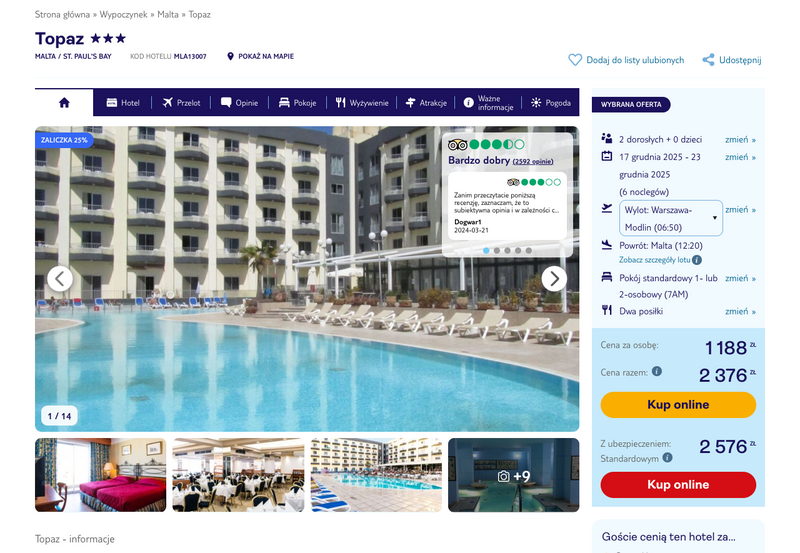The width and height of the screenshot is (800, 553).
Task: Add hotel to favorites heart icon
Action: [575, 60]
